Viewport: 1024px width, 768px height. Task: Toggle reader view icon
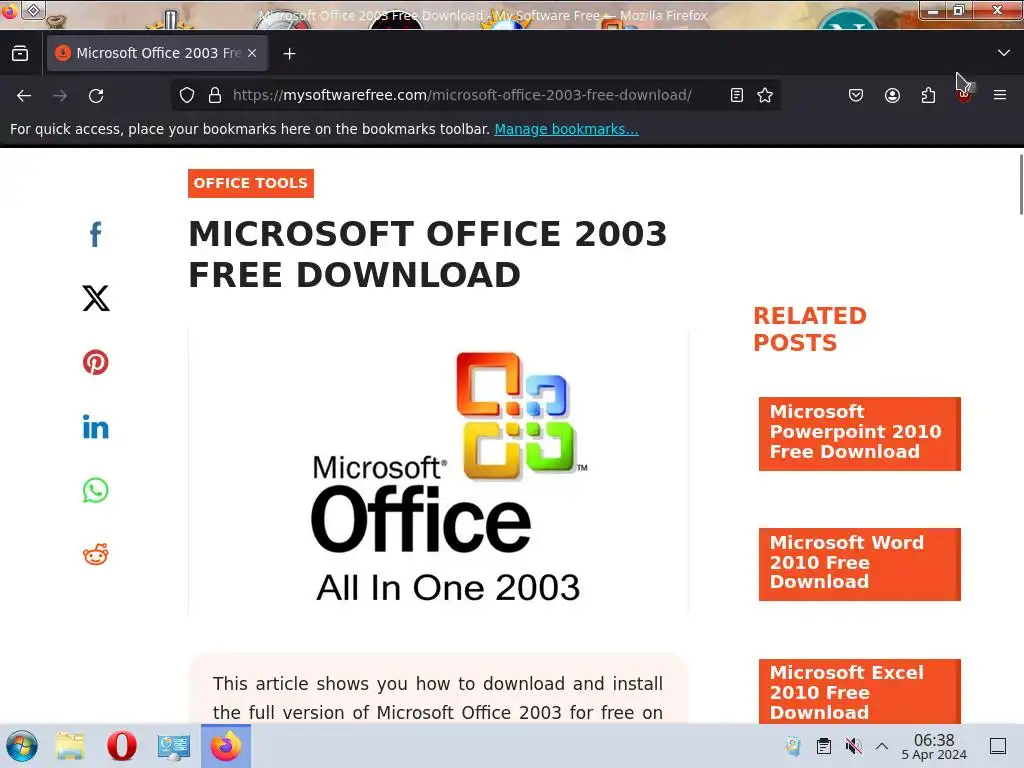point(737,95)
